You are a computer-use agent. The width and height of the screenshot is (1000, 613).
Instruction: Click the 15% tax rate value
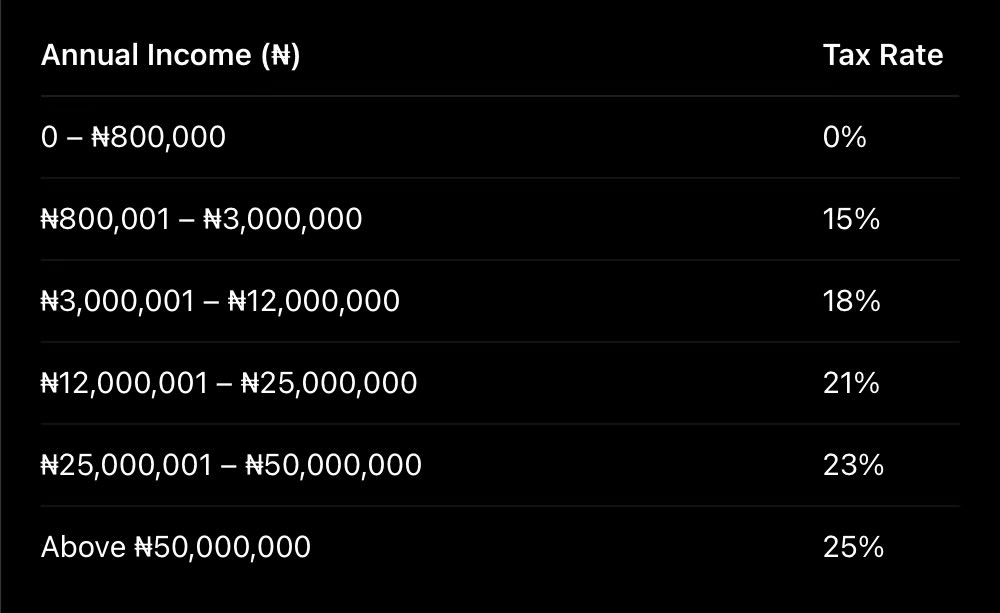[x=851, y=219]
